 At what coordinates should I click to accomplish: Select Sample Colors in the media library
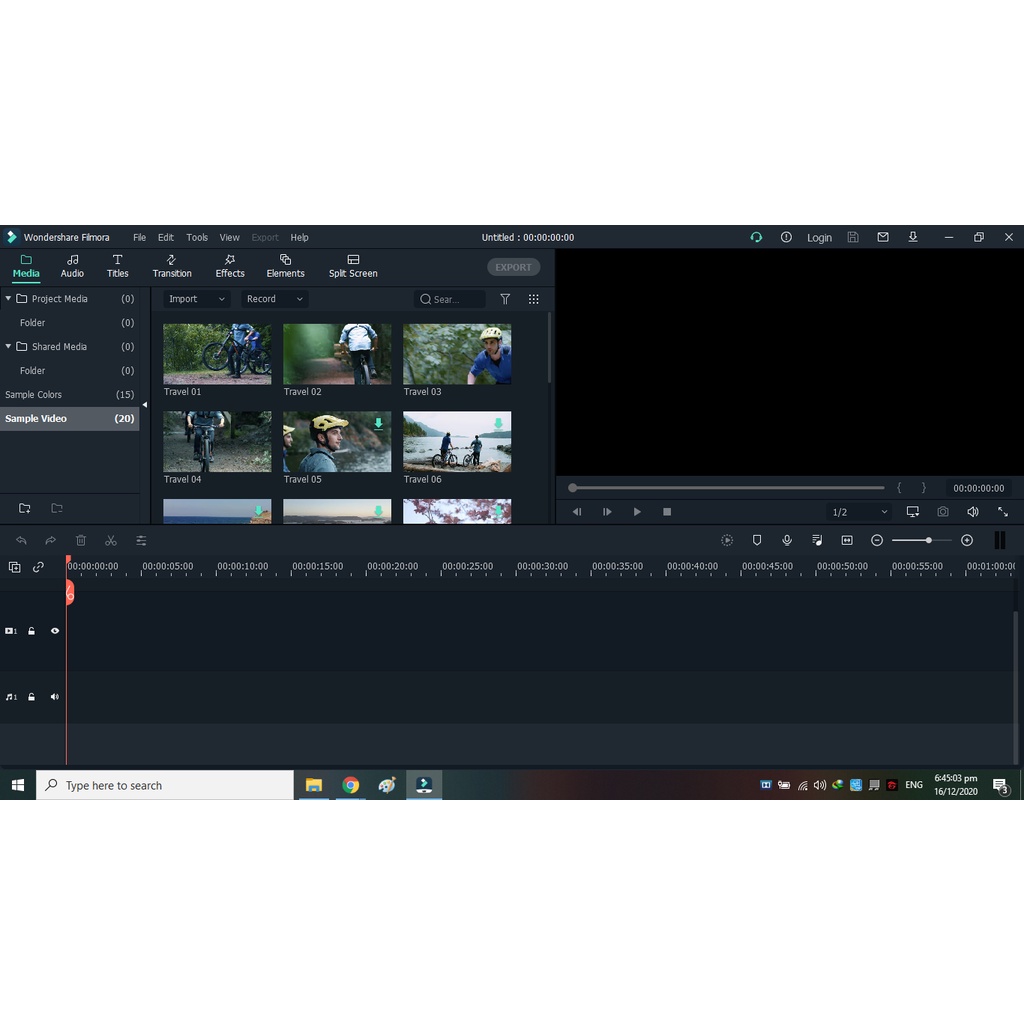pos(34,395)
